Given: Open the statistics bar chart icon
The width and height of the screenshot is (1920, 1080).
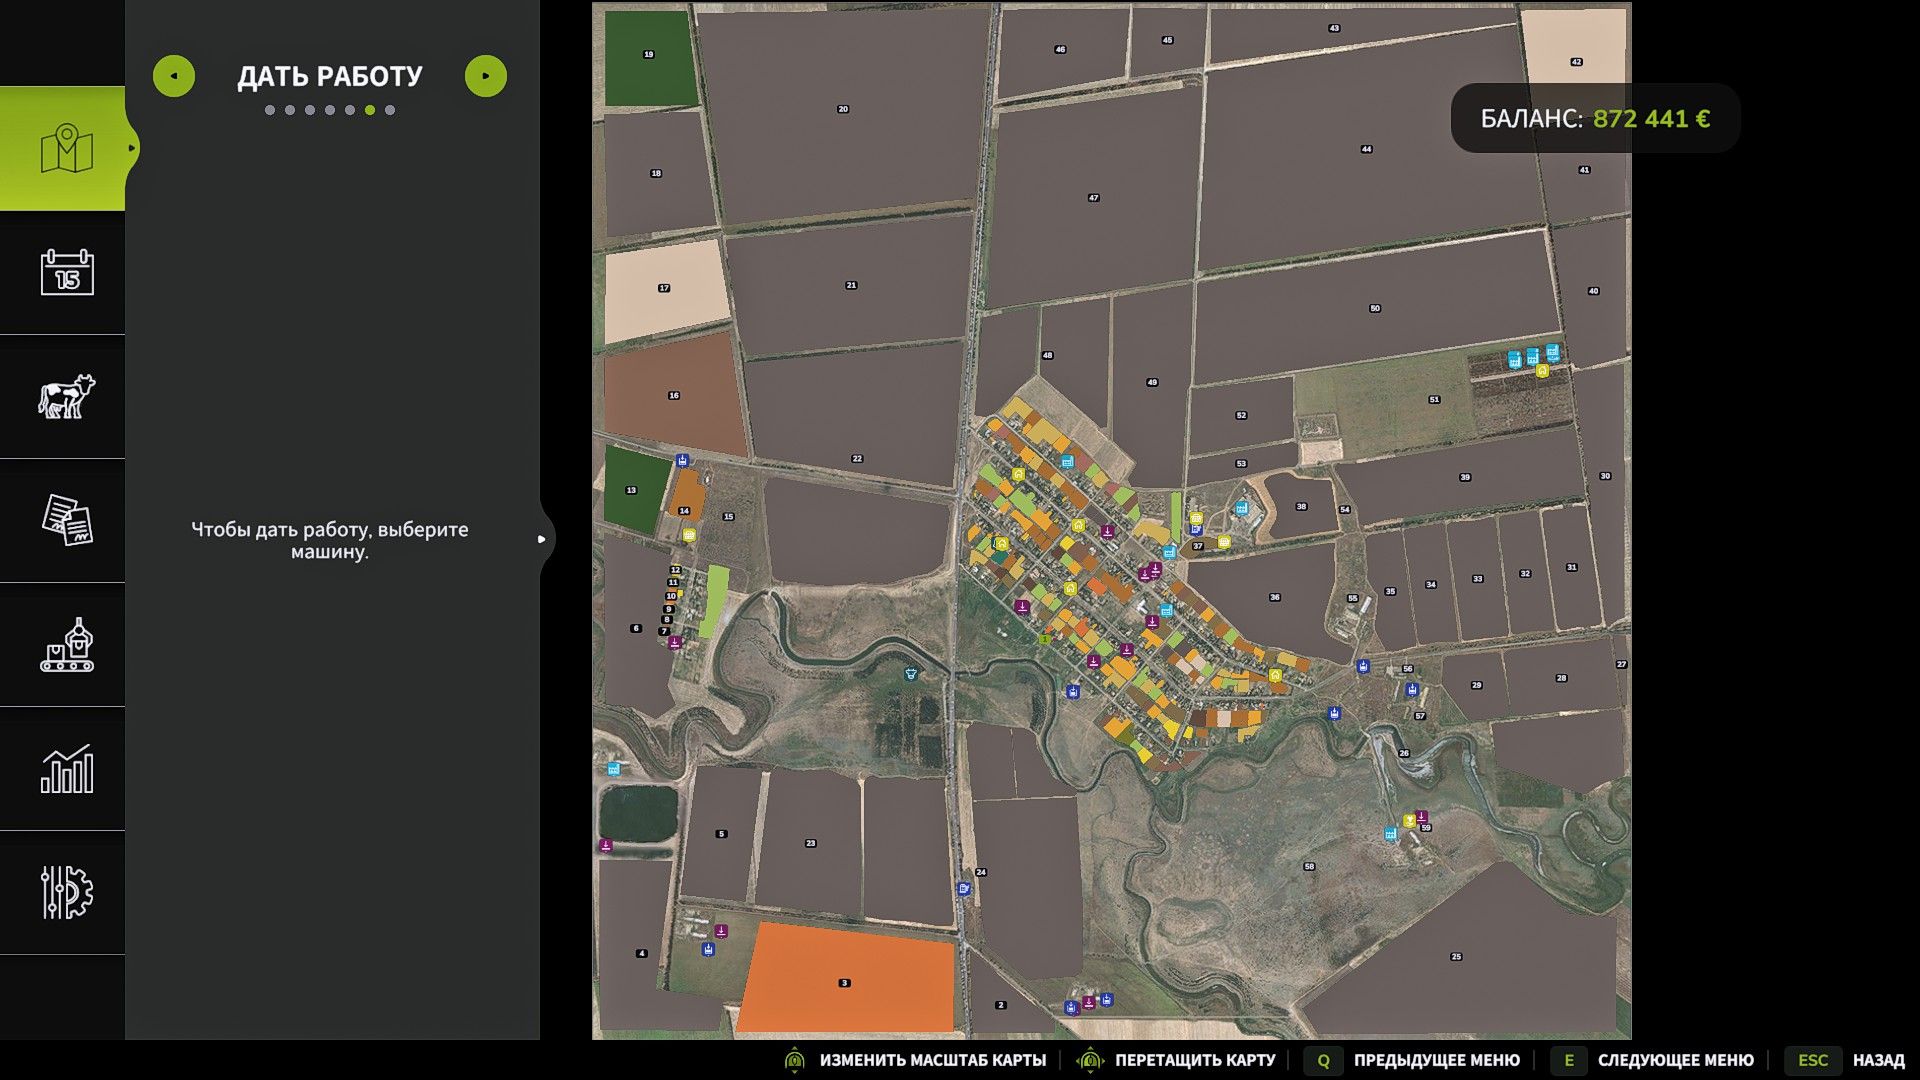Looking at the screenshot, I should 66,769.
